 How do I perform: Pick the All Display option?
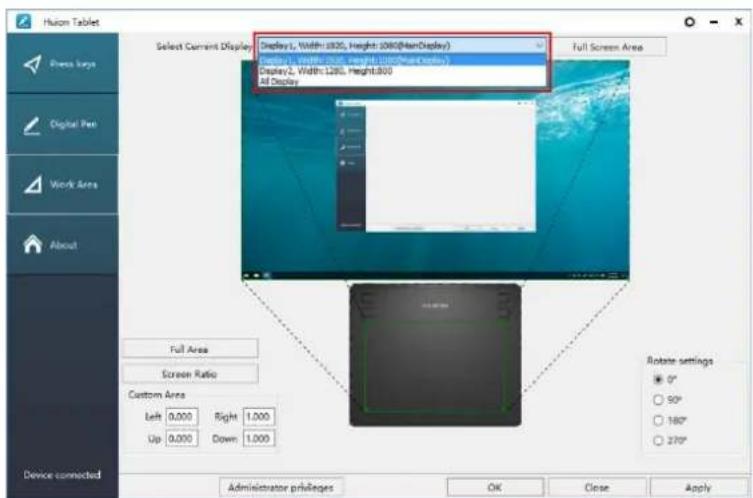(x=402, y=82)
